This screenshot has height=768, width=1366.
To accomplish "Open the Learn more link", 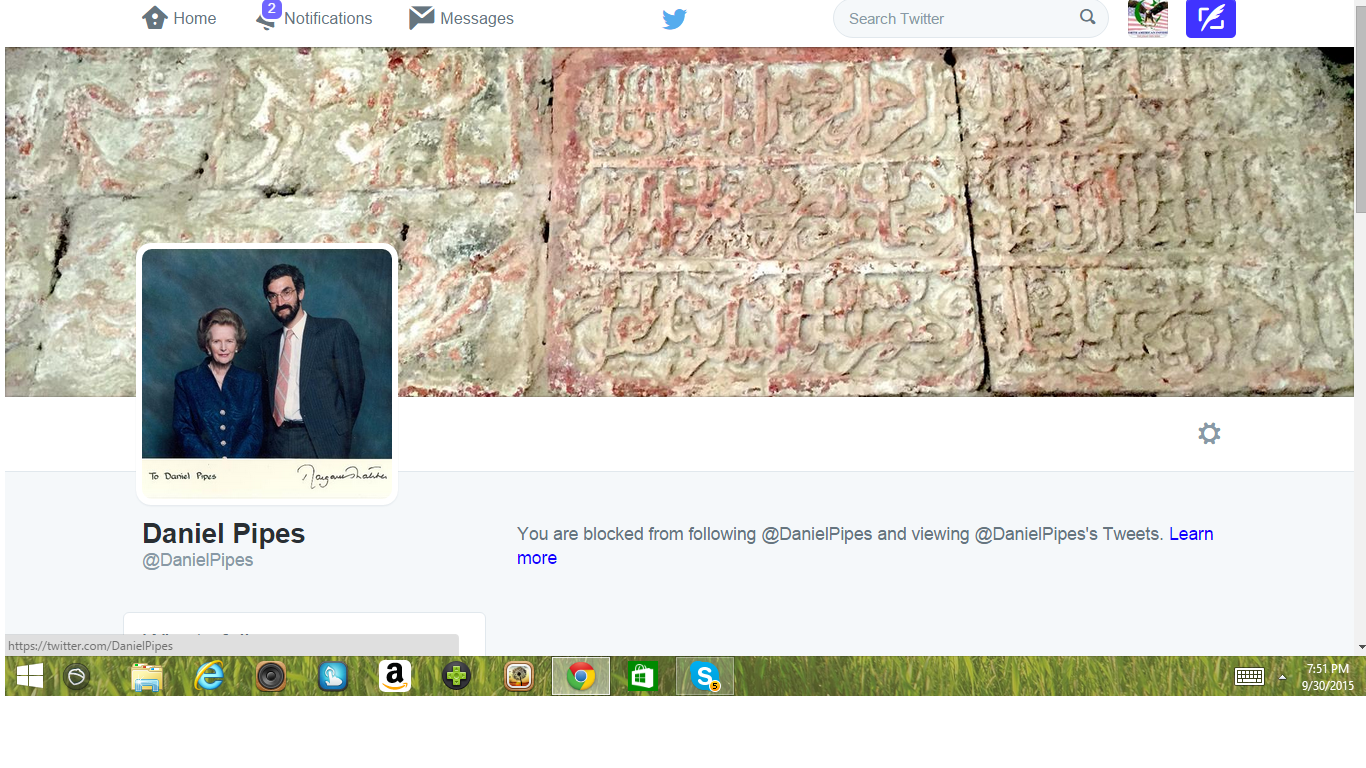I will point(1191,534).
